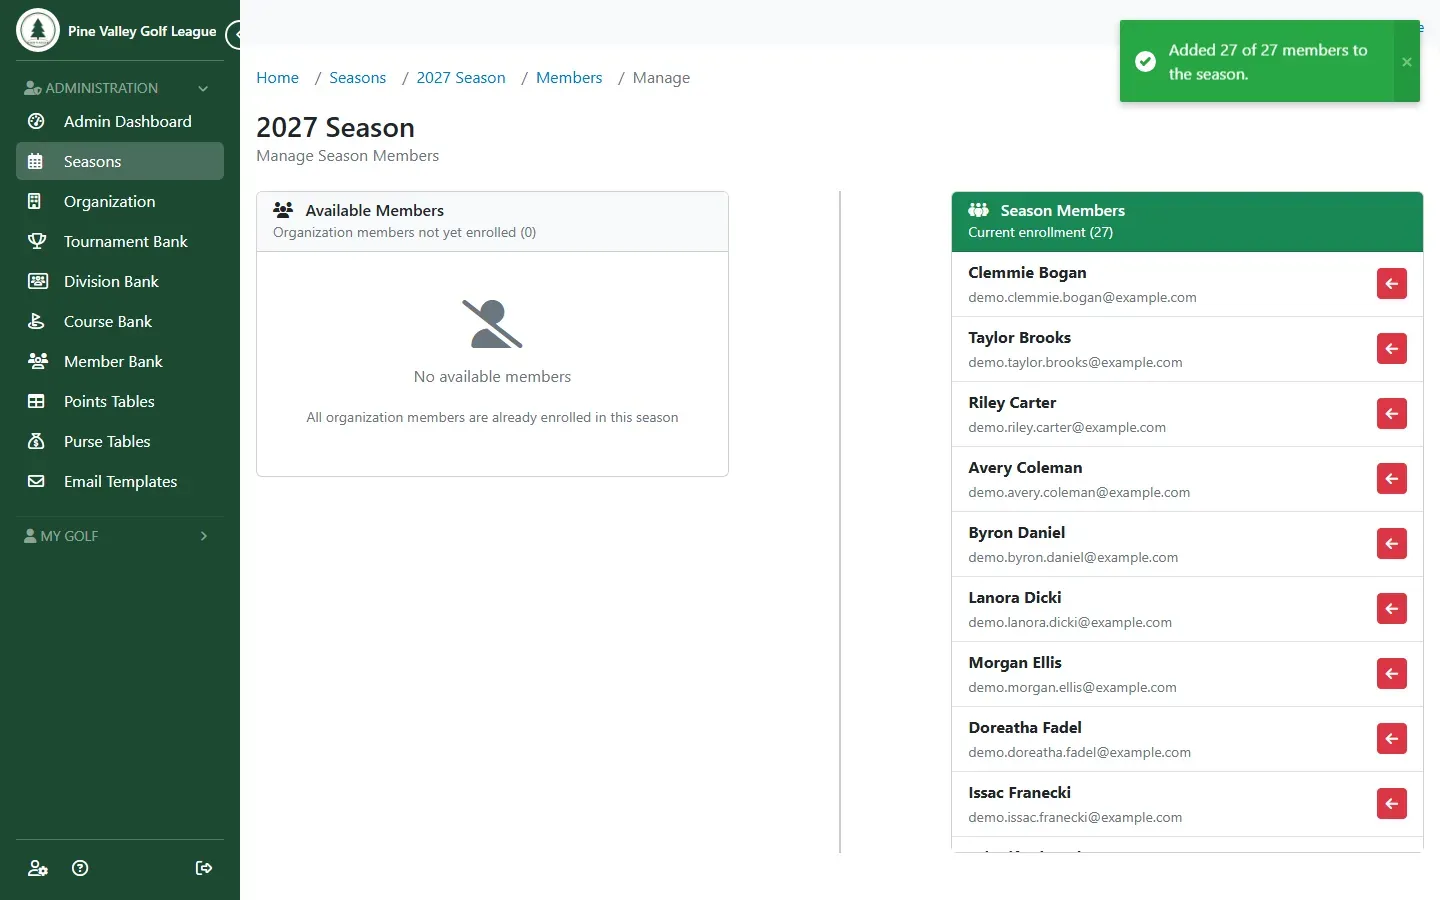This screenshot has width=1440, height=900.
Task: Remove Morgan Ellis from the season
Action: pyautogui.click(x=1391, y=674)
